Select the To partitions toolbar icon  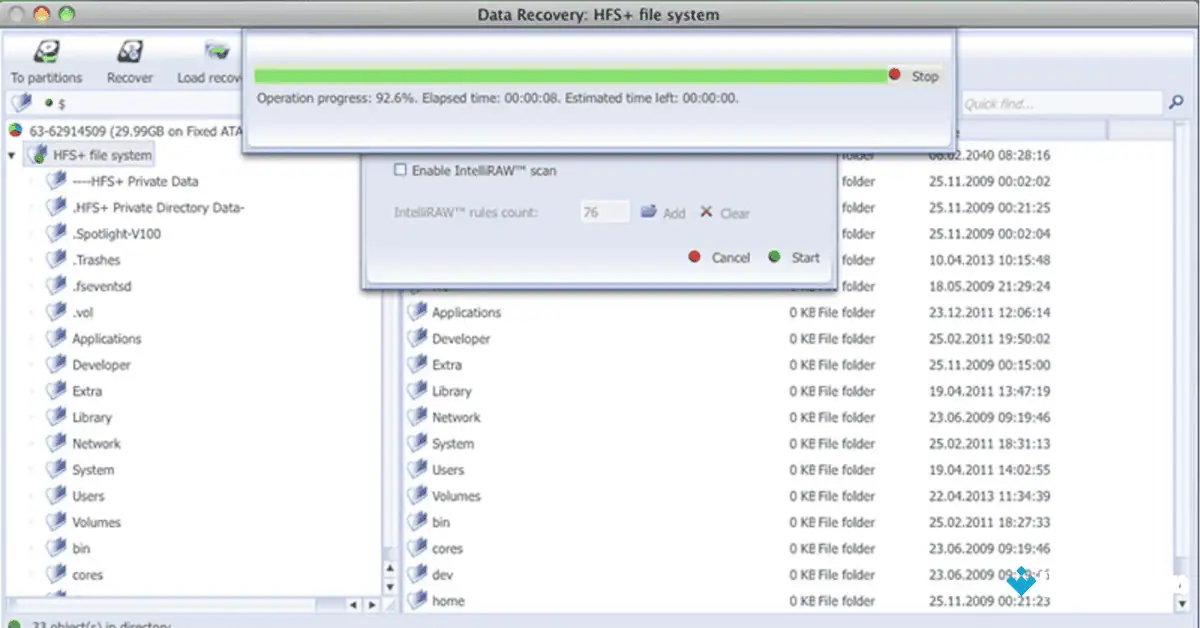click(x=47, y=52)
